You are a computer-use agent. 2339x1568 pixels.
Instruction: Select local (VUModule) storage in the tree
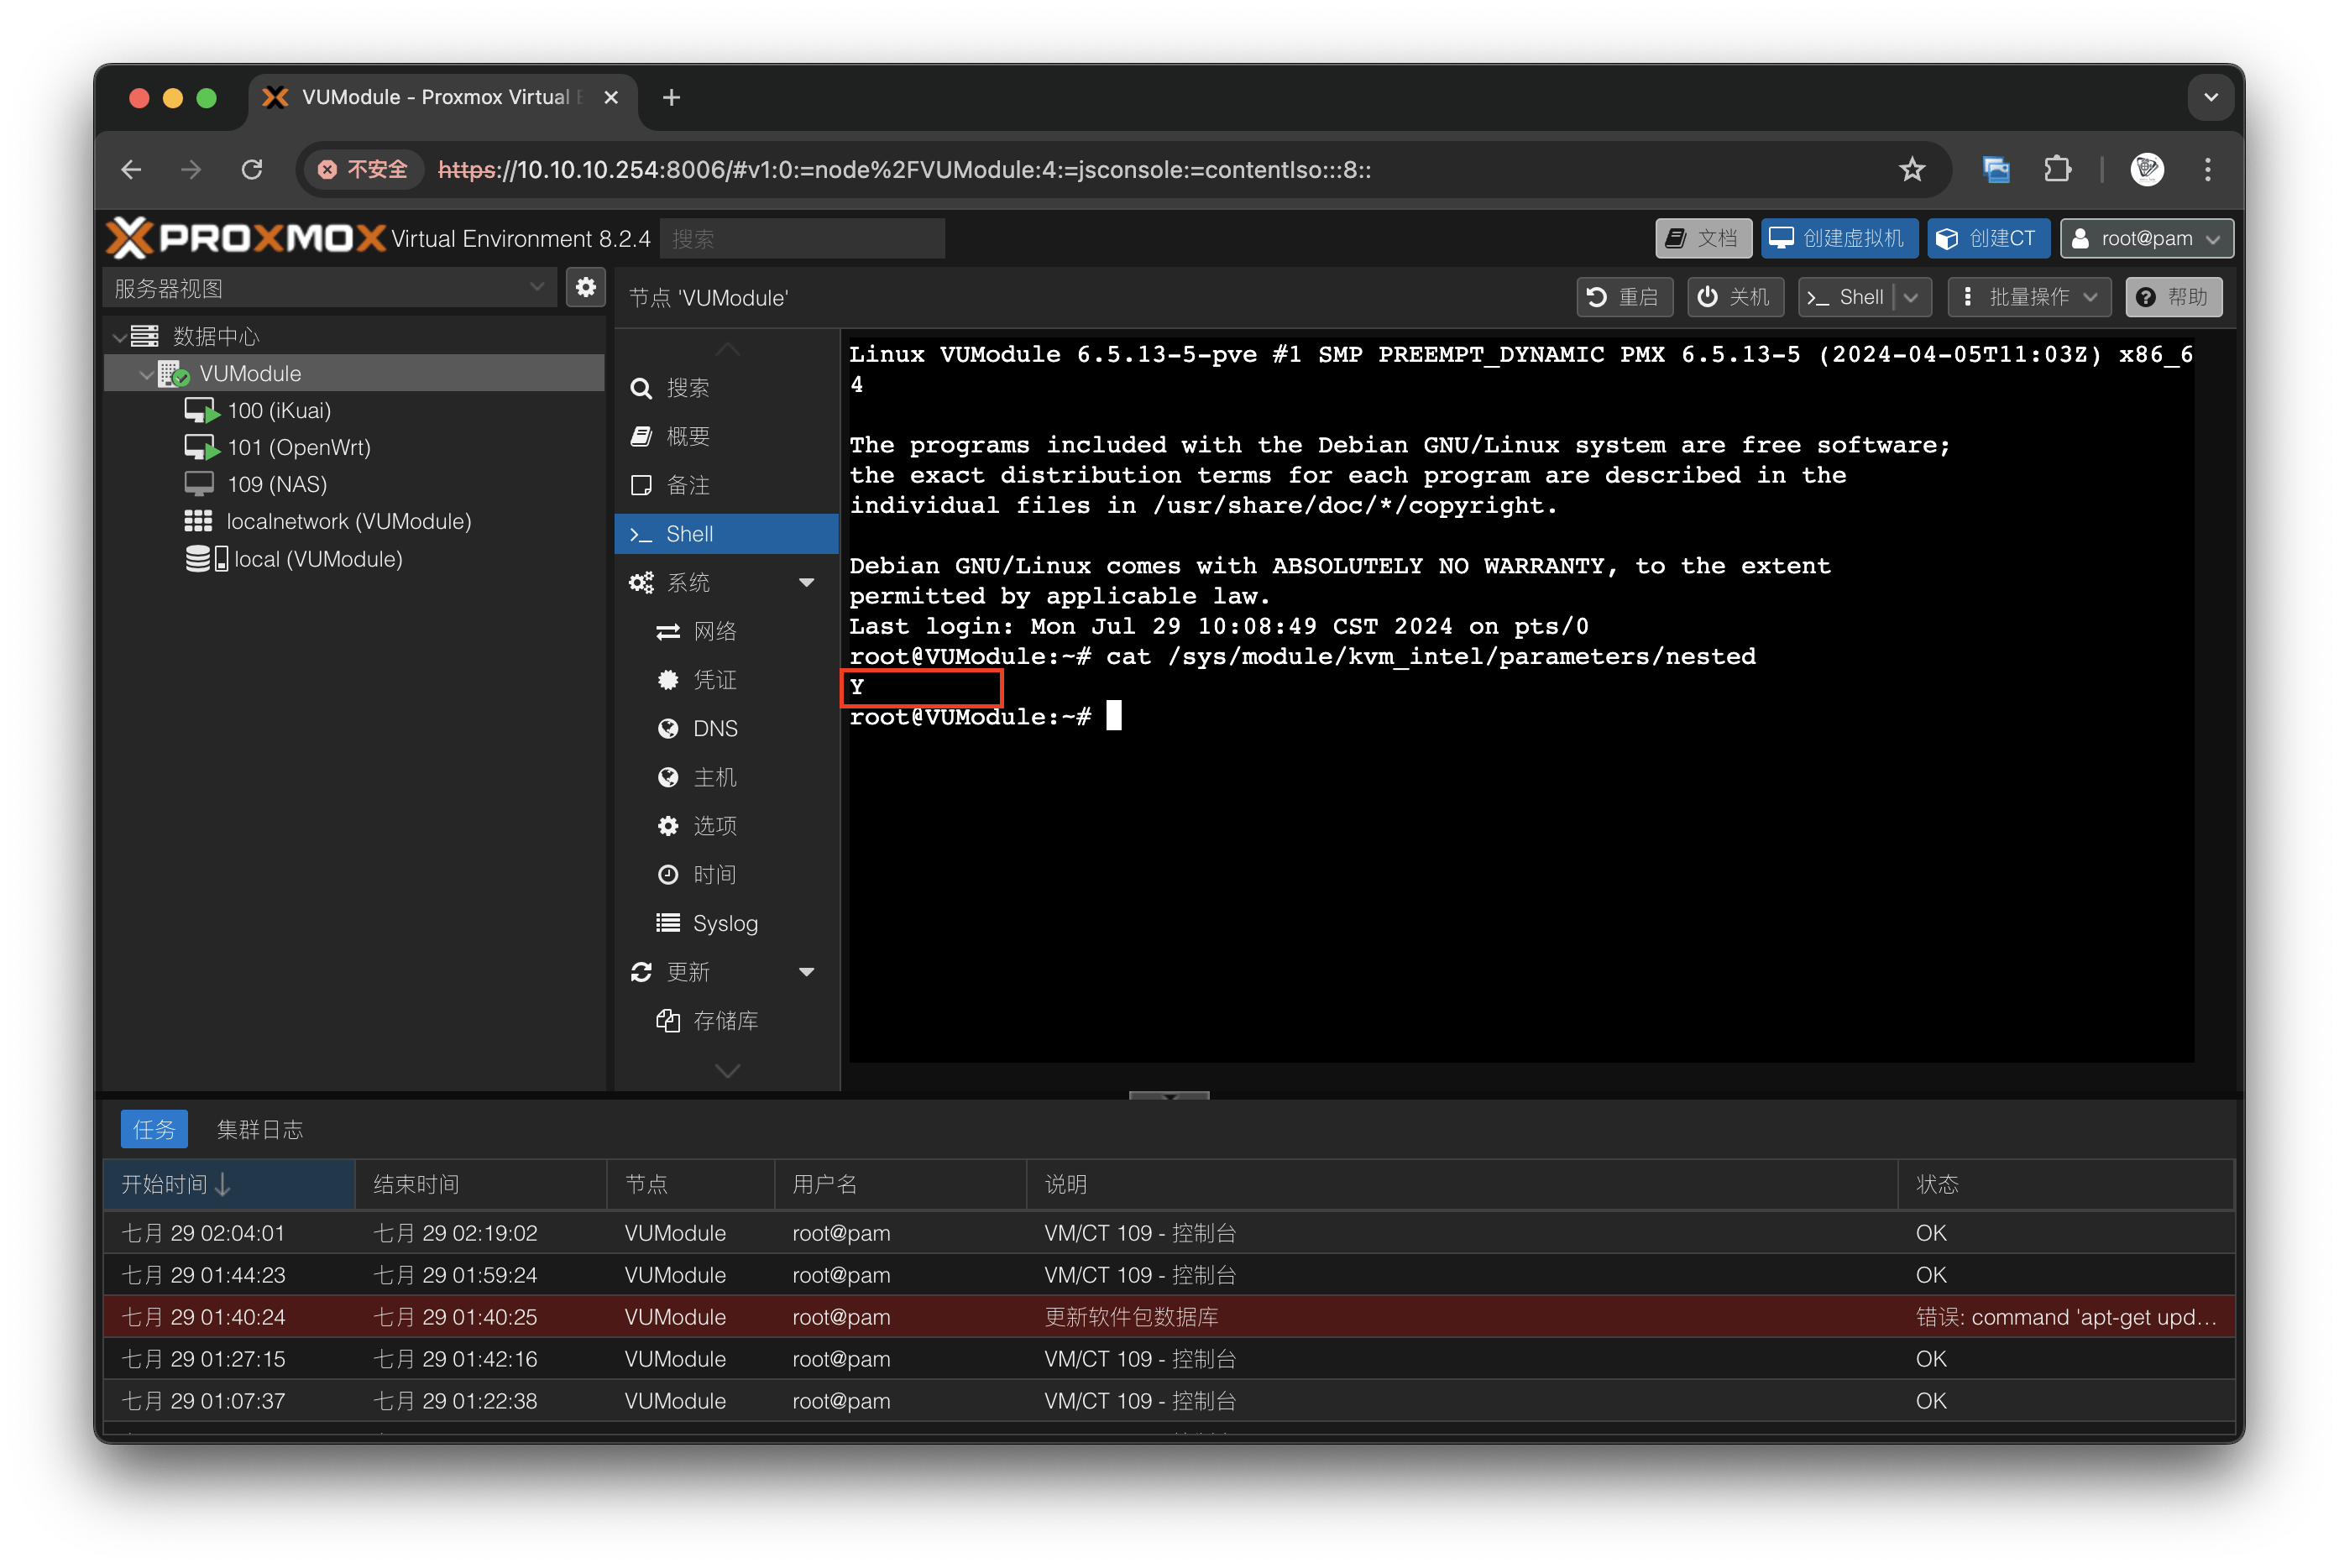click(318, 559)
